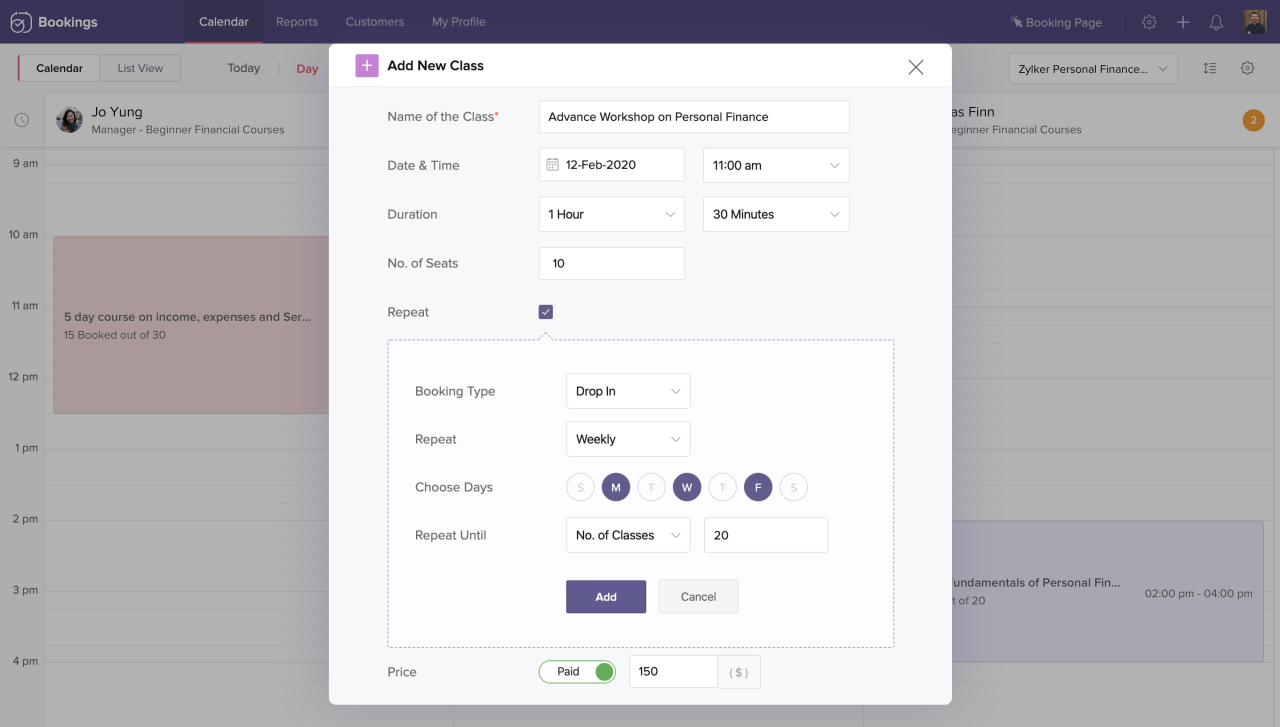Select Tuesday in Choose Days
The height and width of the screenshot is (727, 1280).
coord(651,487)
